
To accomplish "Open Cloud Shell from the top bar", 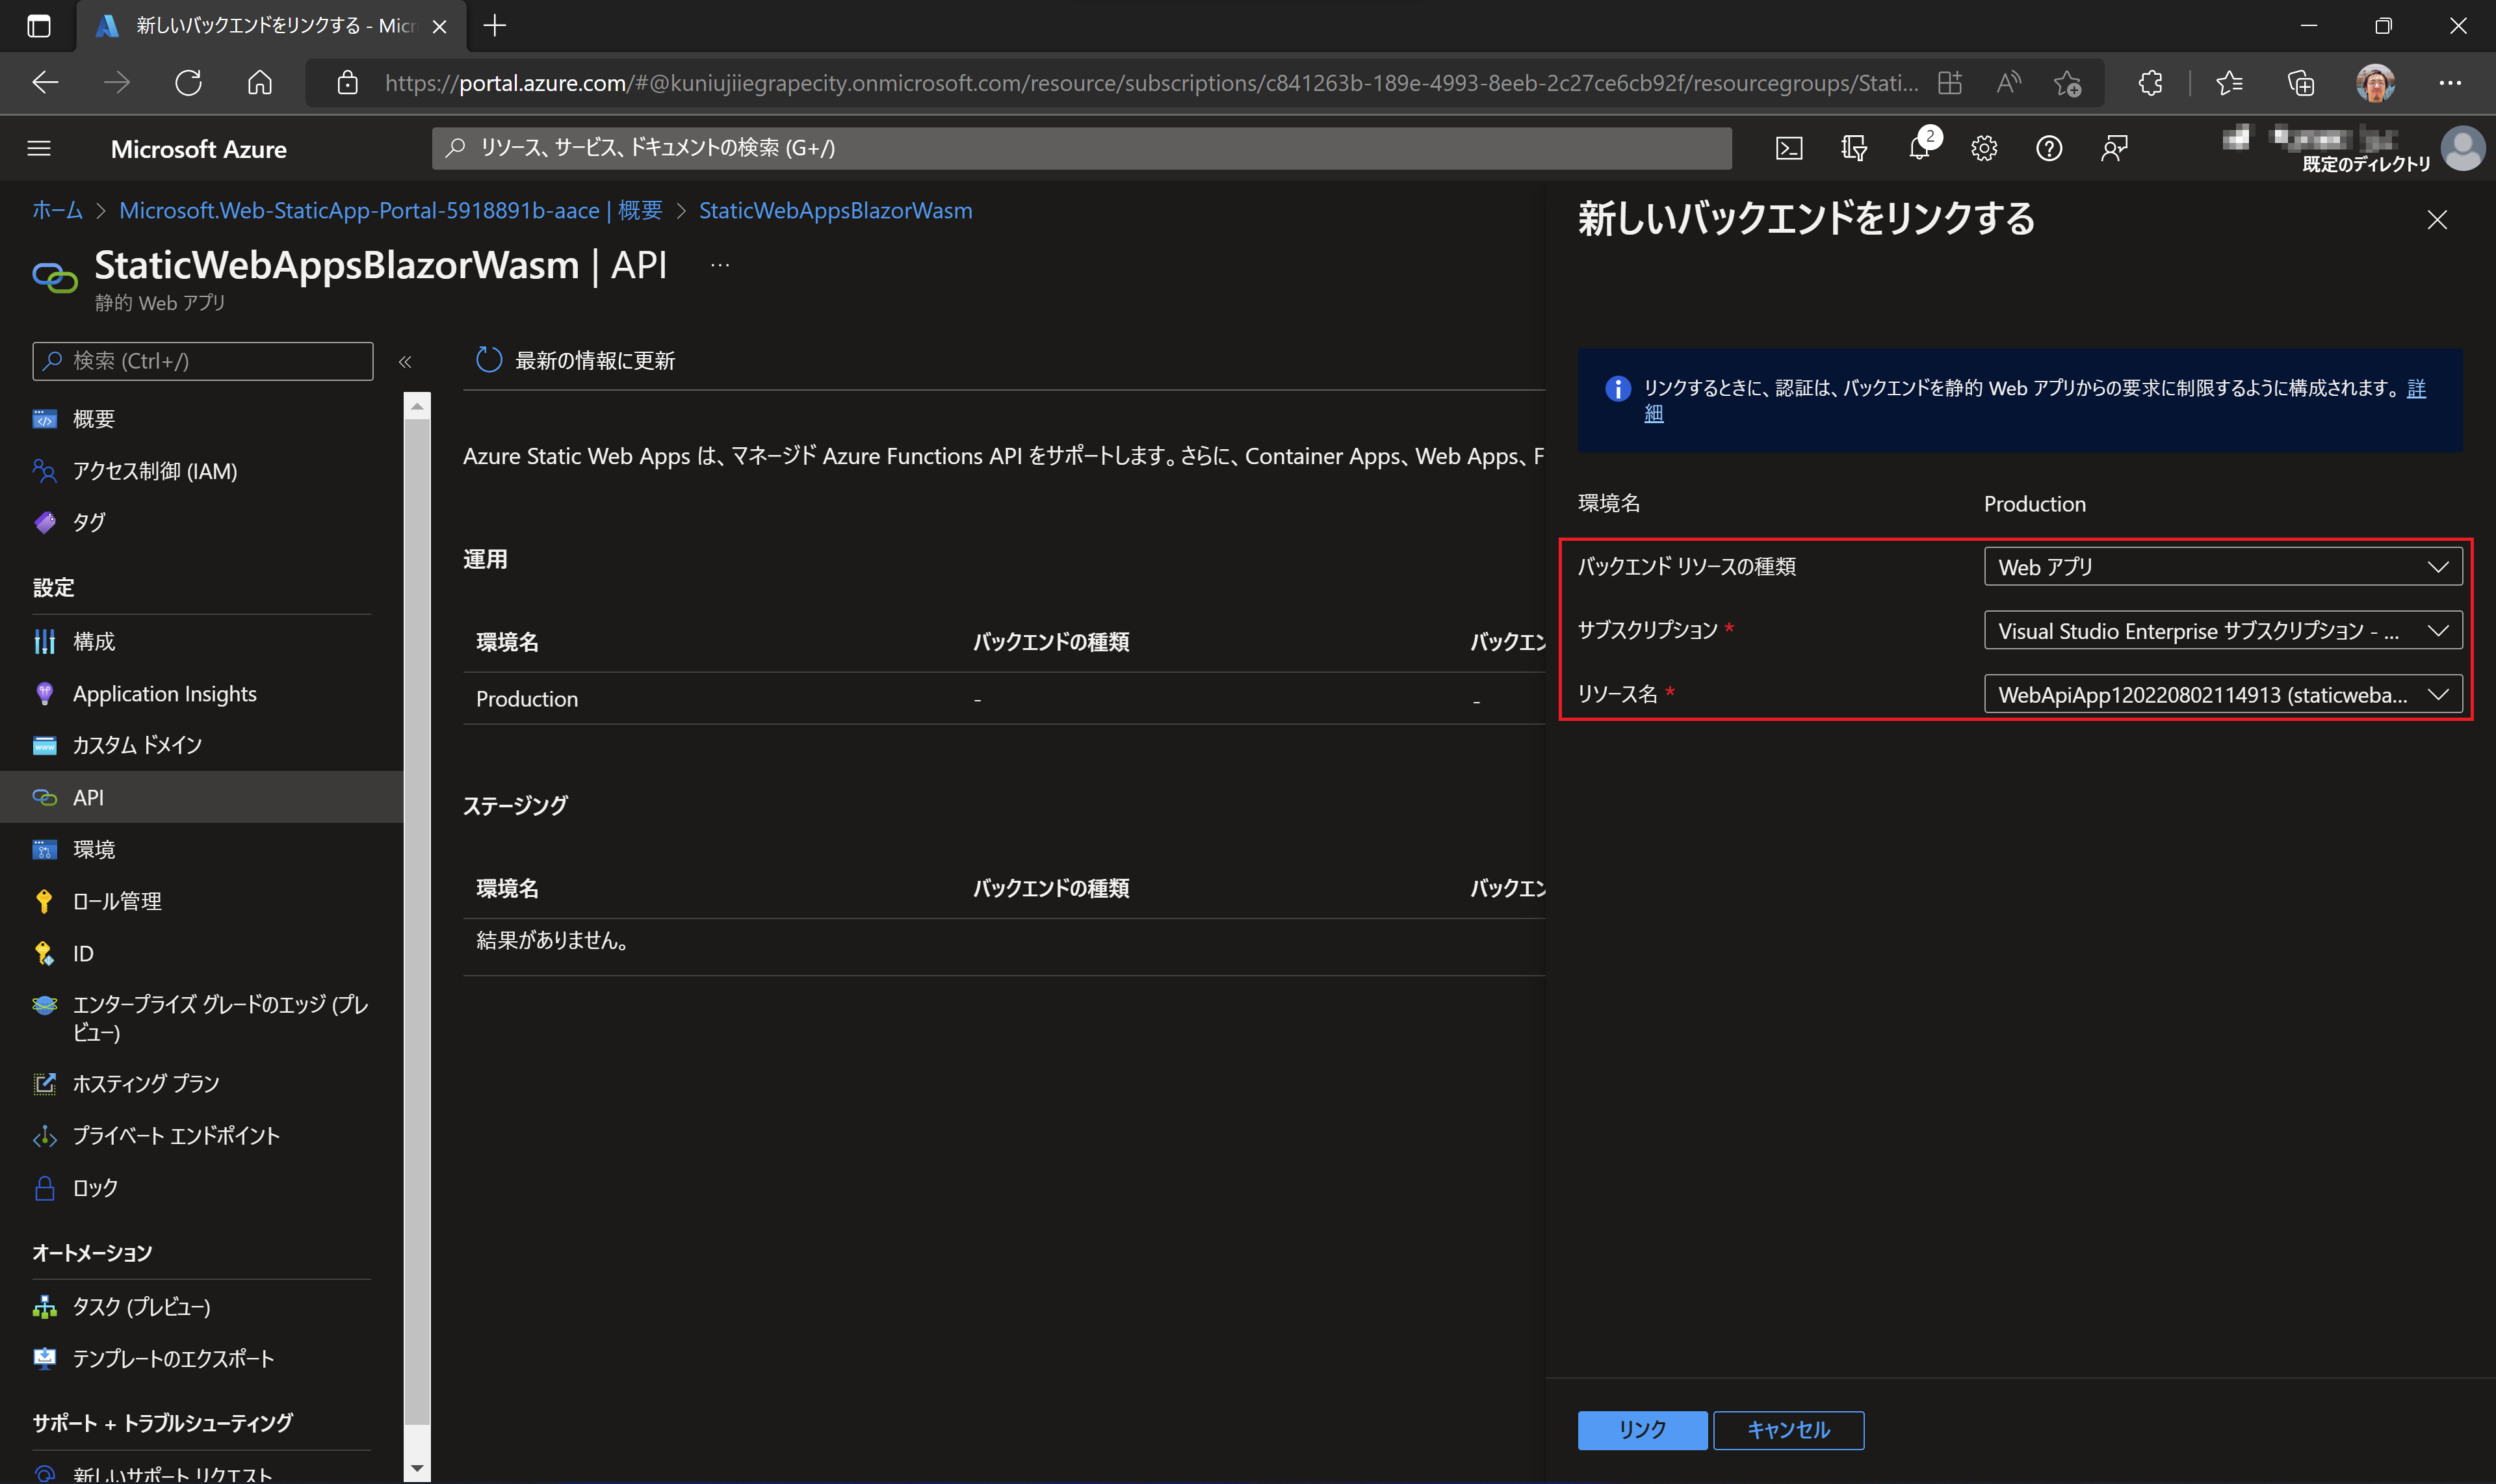I will coord(1788,149).
